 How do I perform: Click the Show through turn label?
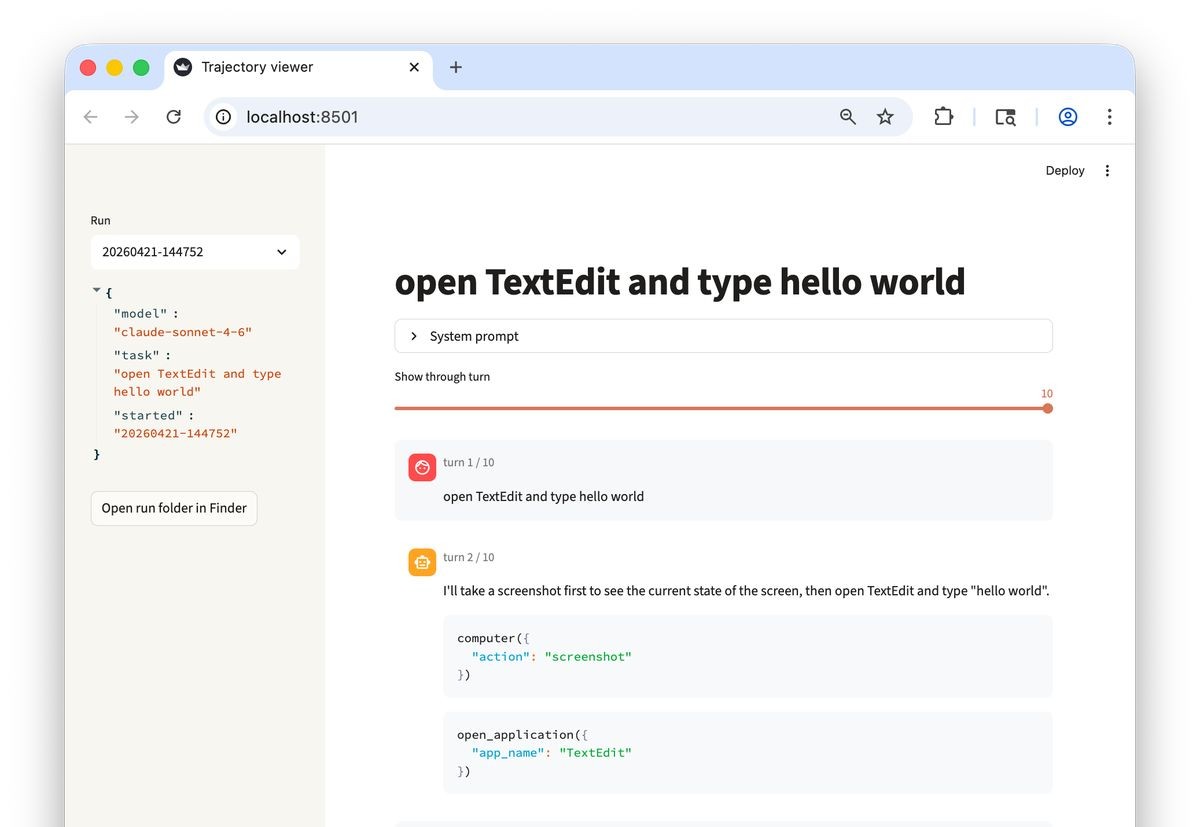tap(442, 377)
